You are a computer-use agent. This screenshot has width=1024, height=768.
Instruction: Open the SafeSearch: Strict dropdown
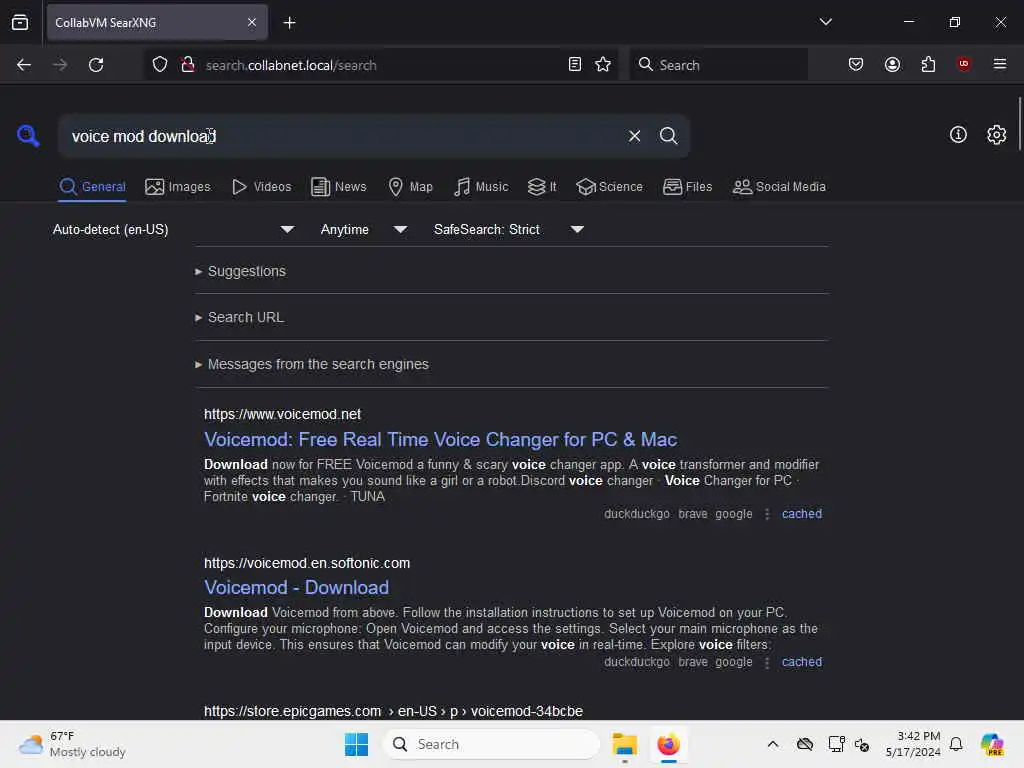[509, 229]
